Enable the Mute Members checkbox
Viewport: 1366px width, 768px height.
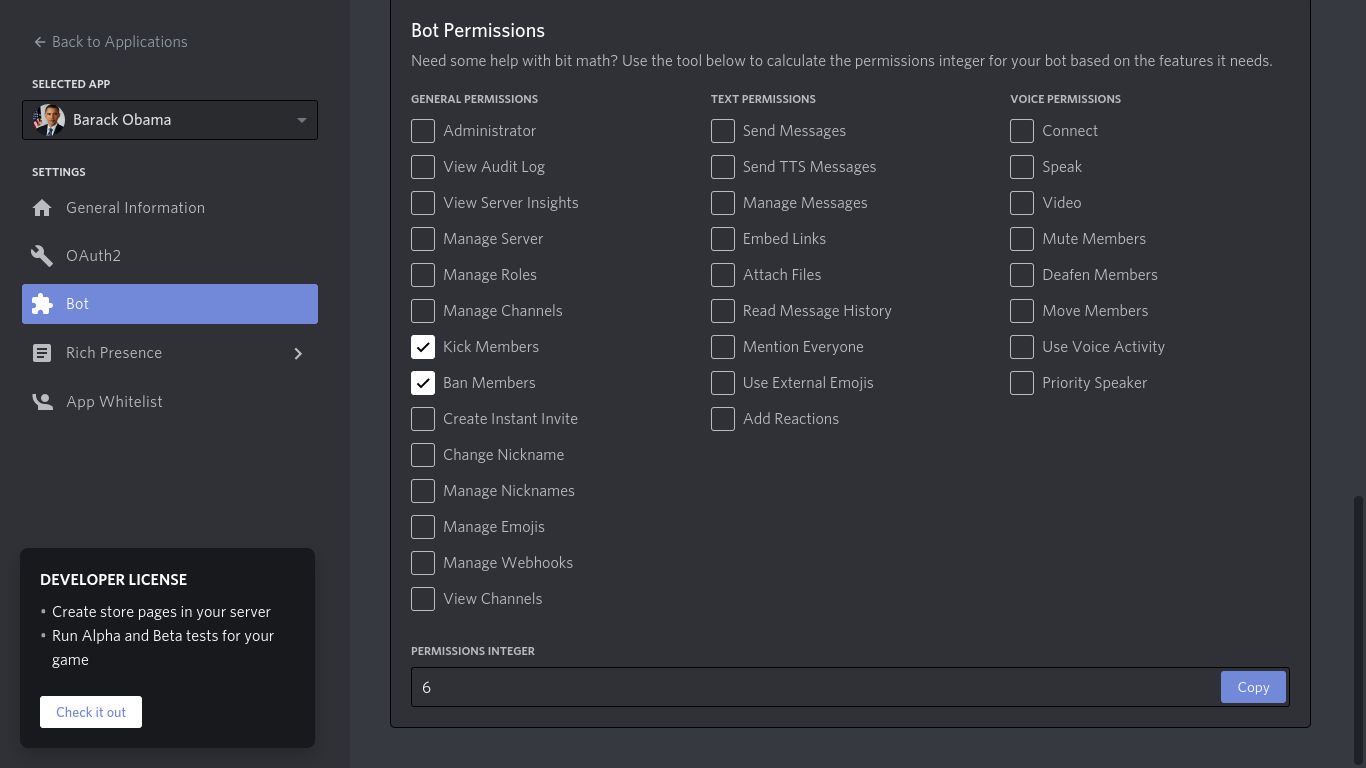[1022, 239]
